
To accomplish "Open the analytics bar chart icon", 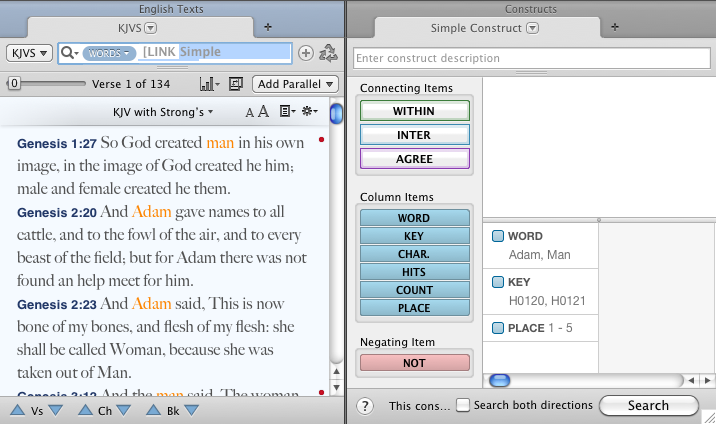I will (211, 84).
